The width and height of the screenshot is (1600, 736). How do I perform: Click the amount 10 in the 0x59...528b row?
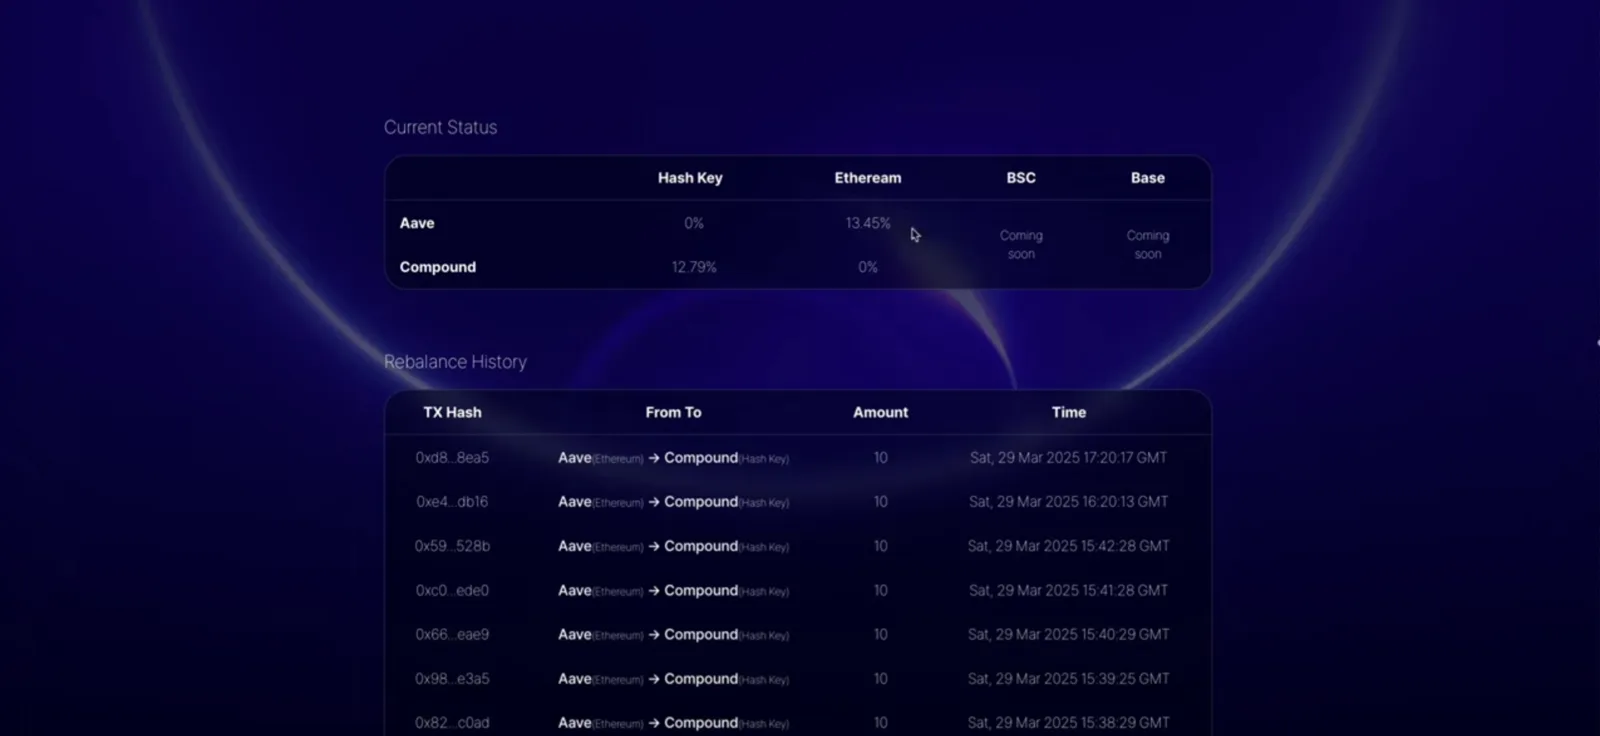click(x=881, y=546)
